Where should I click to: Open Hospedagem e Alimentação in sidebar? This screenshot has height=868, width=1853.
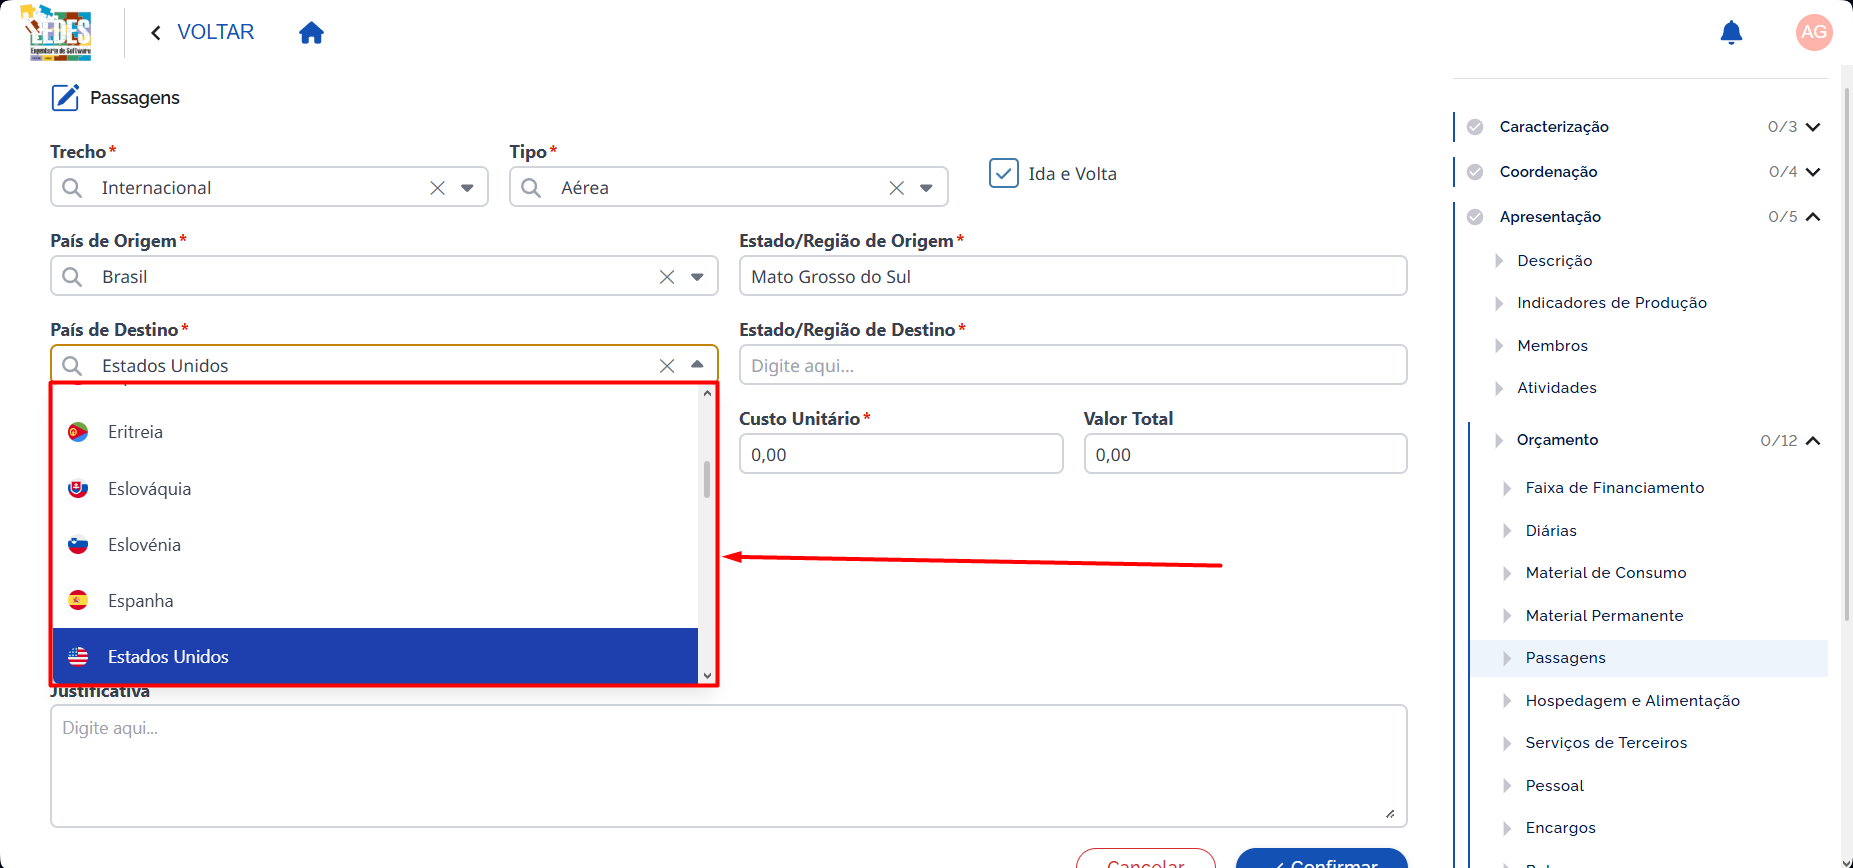pyautogui.click(x=1632, y=701)
